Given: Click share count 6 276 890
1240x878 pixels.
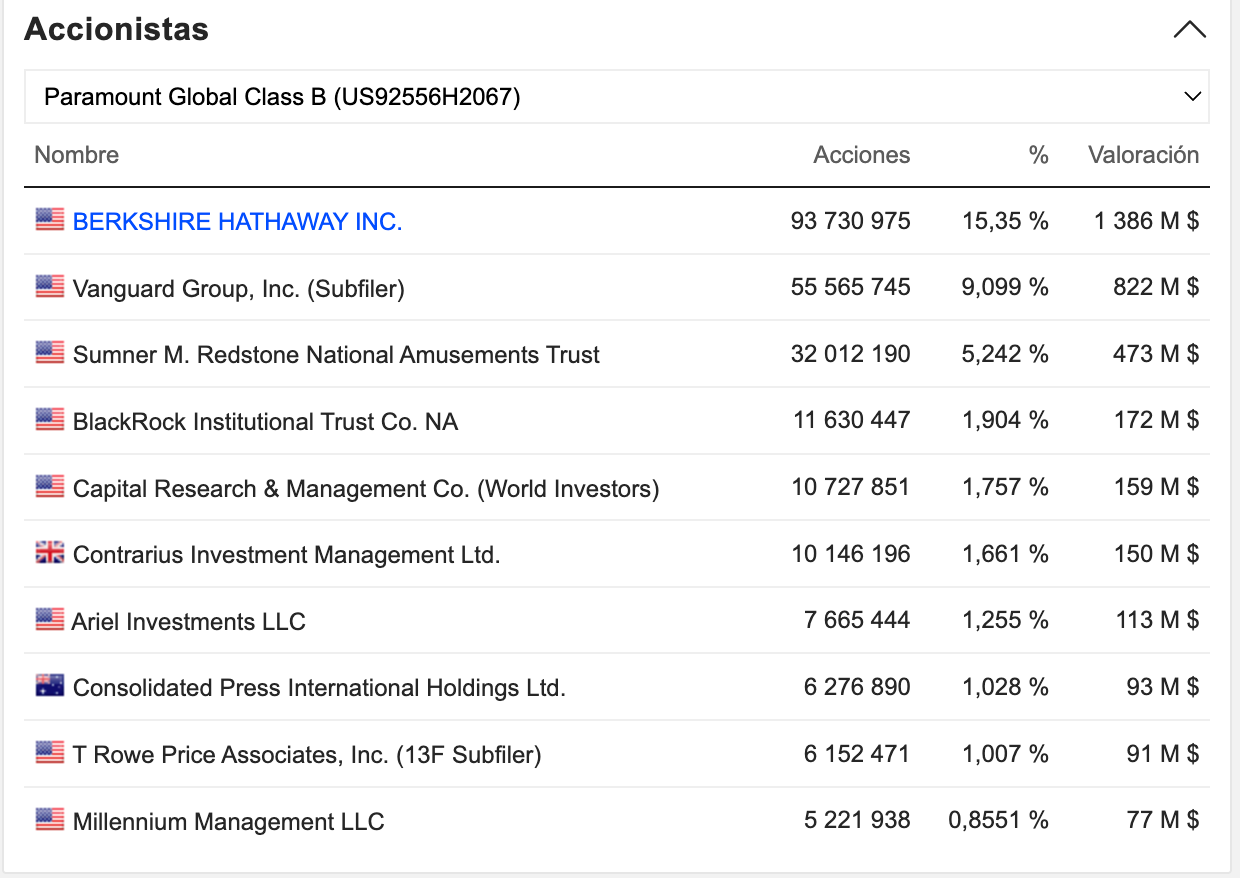Looking at the screenshot, I should point(857,687).
